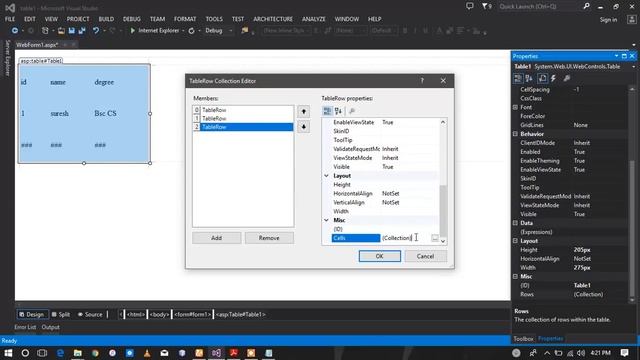Switch to Split view tab

[61, 315]
